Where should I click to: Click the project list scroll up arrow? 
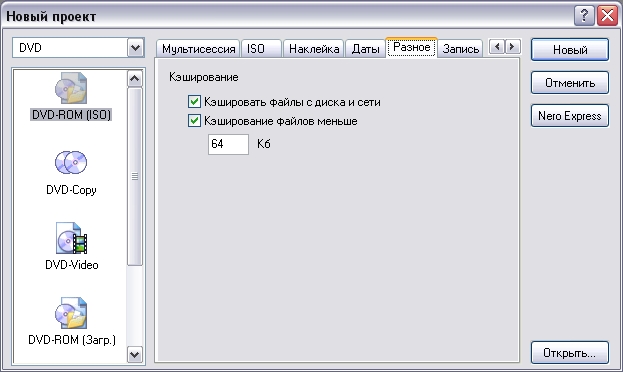(135, 79)
